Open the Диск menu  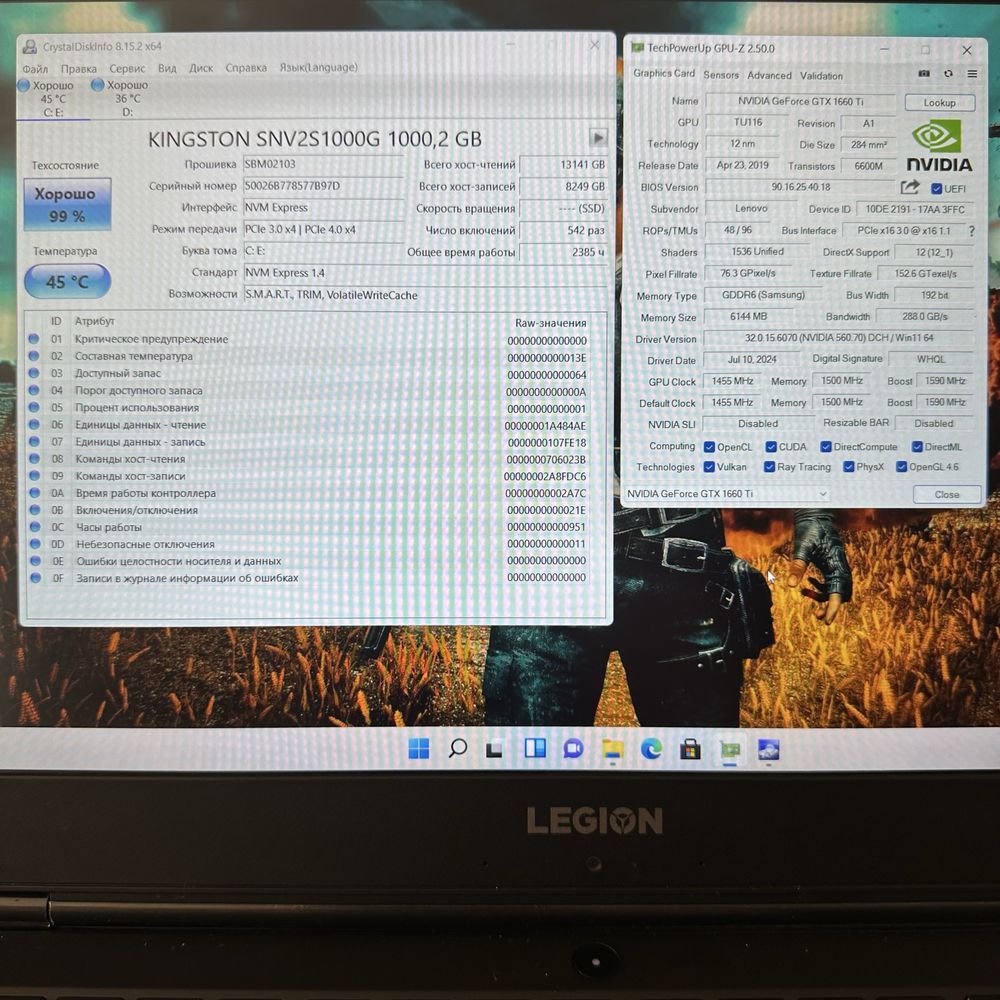pyautogui.click(x=201, y=68)
